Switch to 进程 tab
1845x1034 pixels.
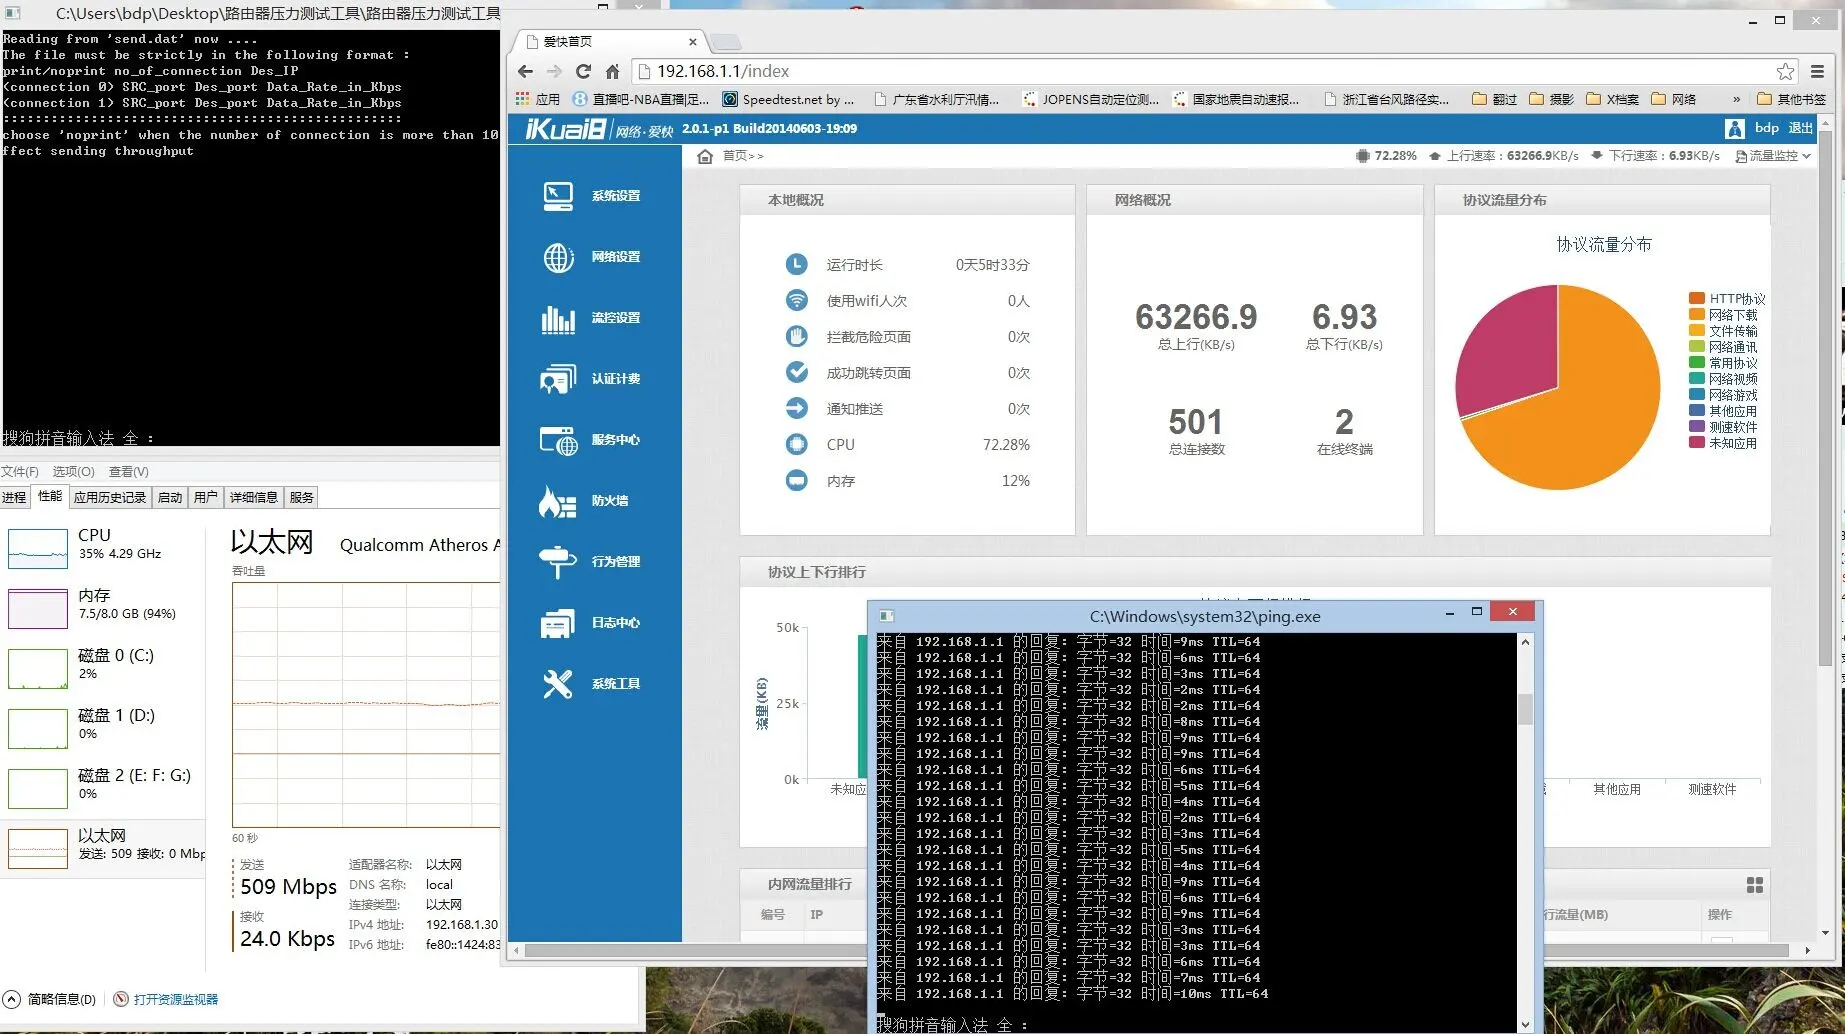[14, 498]
